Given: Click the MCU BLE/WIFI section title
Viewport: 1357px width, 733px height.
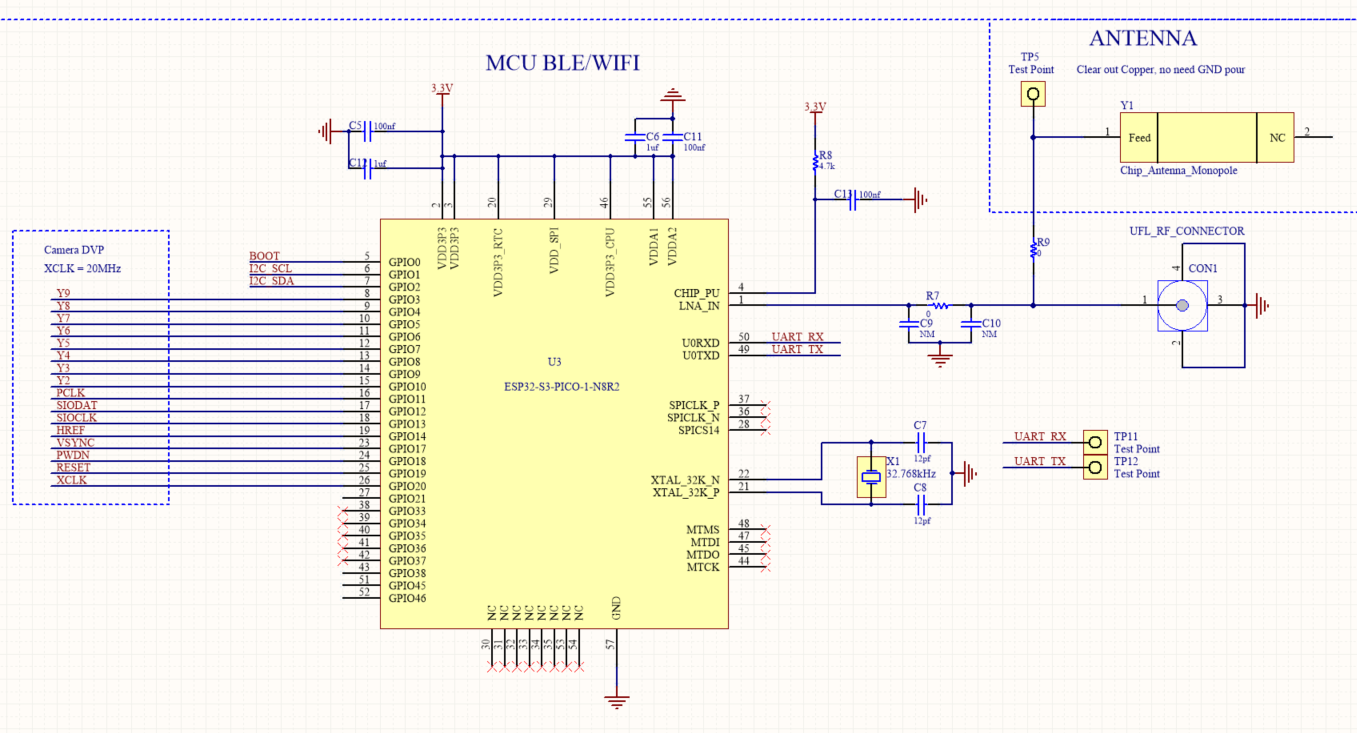Looking at the screenshot, I should [x=562, y=63].
